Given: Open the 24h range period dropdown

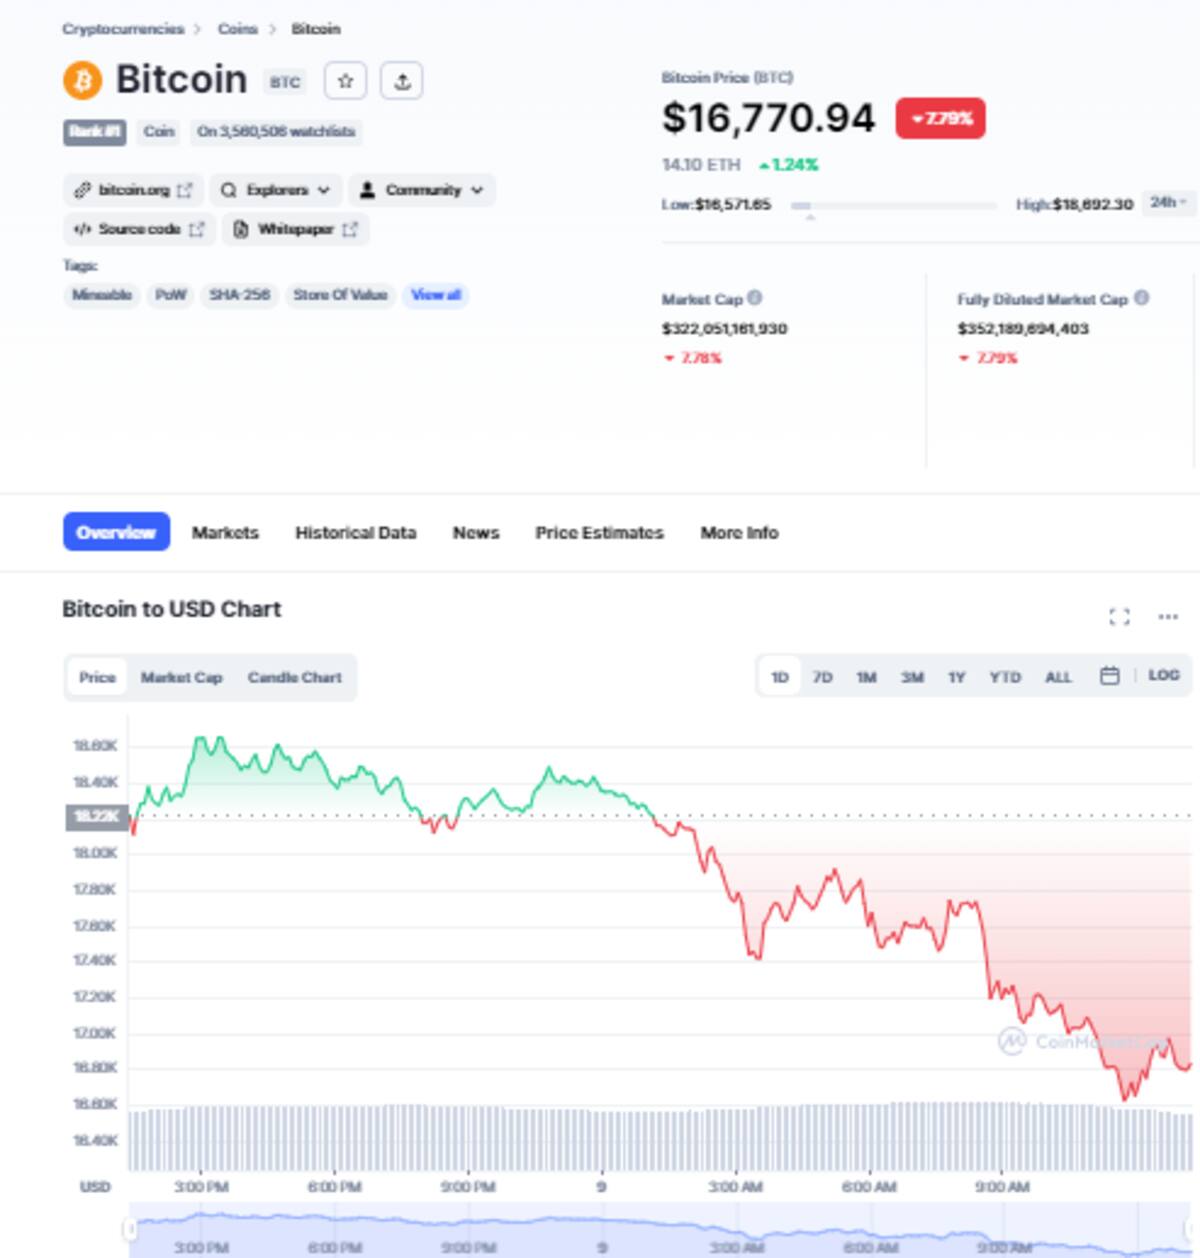Looking at the screenshot, I should [x=1168, y=203].
